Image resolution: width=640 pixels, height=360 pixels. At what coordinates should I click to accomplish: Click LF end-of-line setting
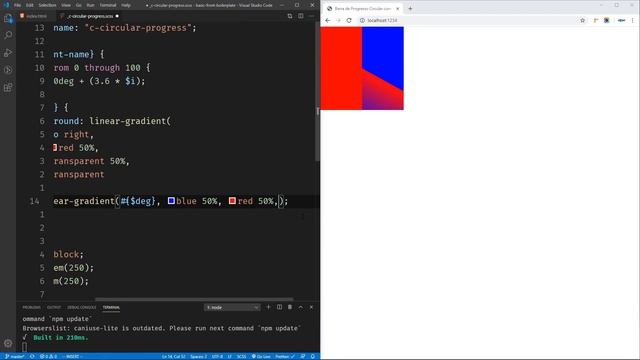(x=230, y=356)
